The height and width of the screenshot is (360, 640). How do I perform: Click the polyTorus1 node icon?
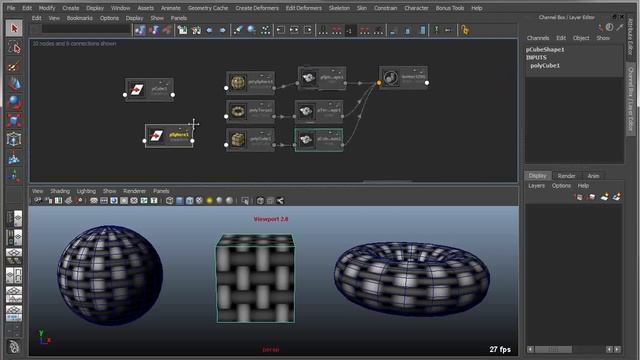pyautogui.click(x=238, y=111)
